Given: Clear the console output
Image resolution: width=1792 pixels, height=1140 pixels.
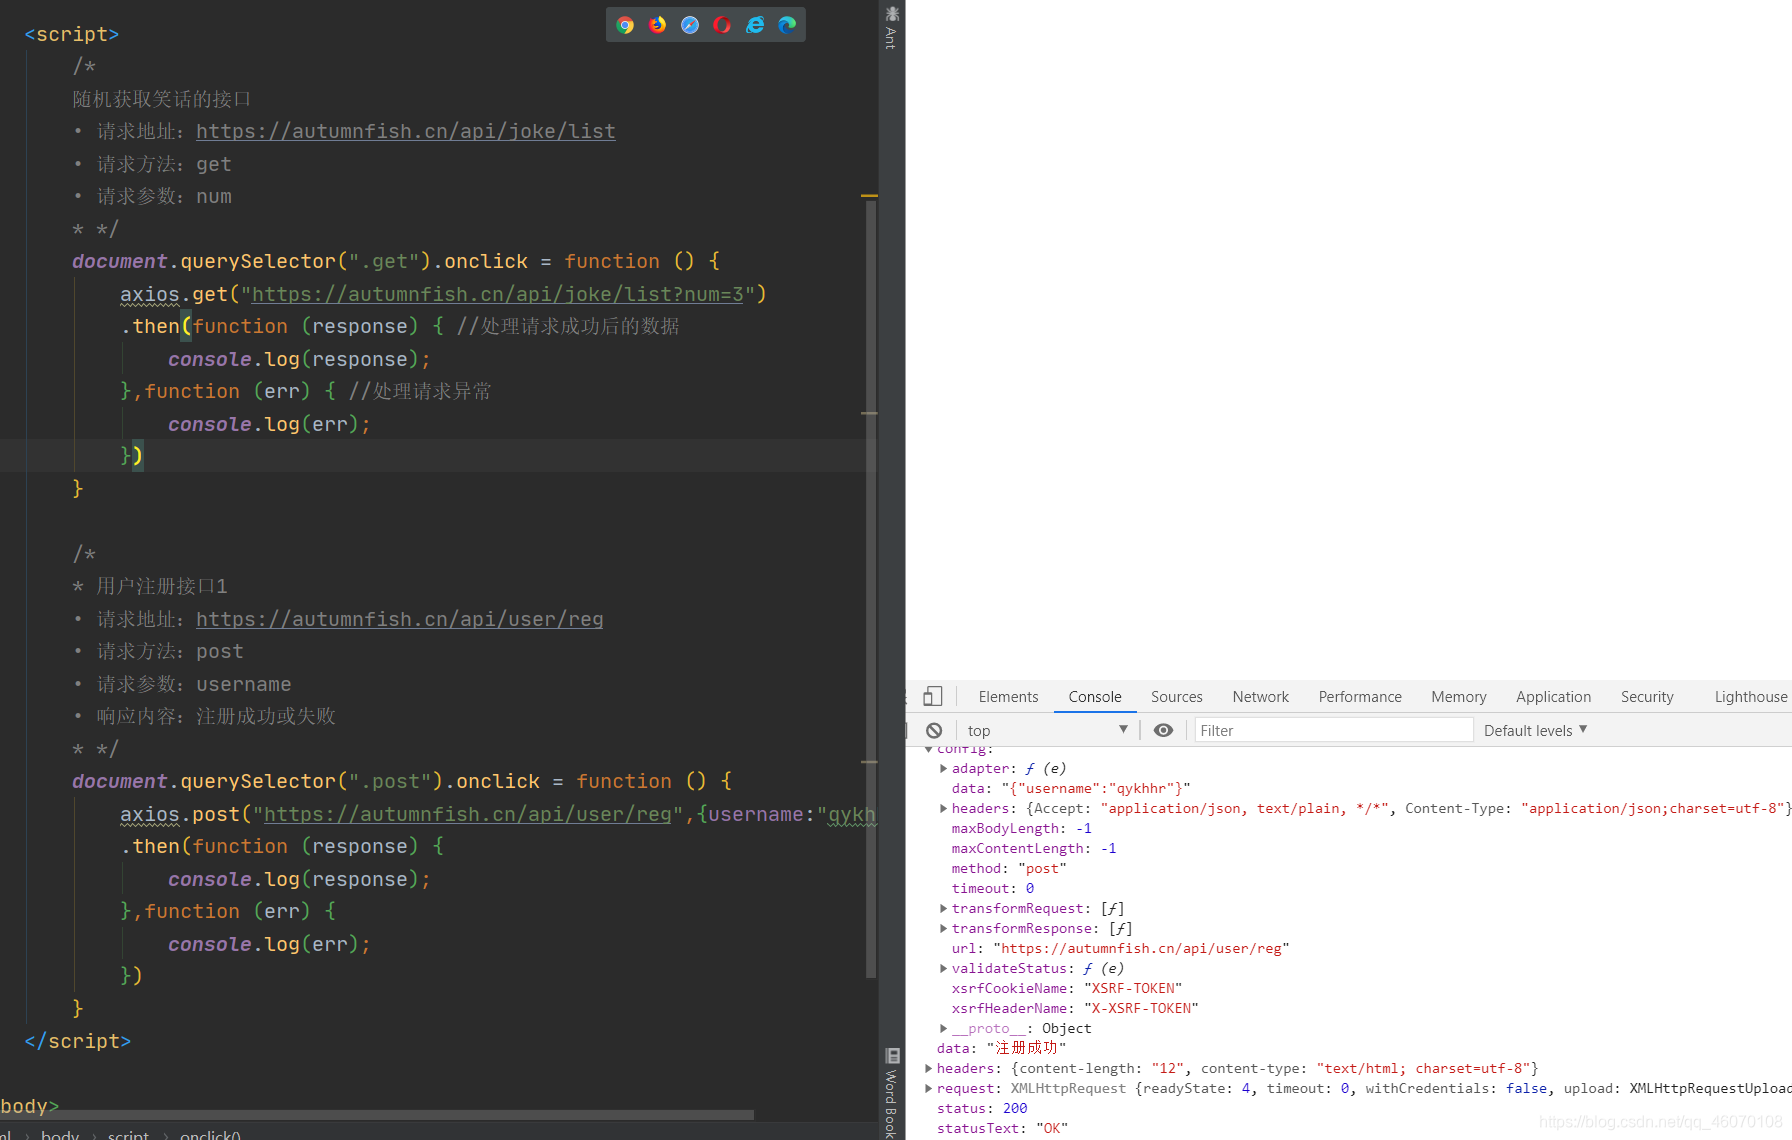Looking at the screenshot, I should coord(934,730).
